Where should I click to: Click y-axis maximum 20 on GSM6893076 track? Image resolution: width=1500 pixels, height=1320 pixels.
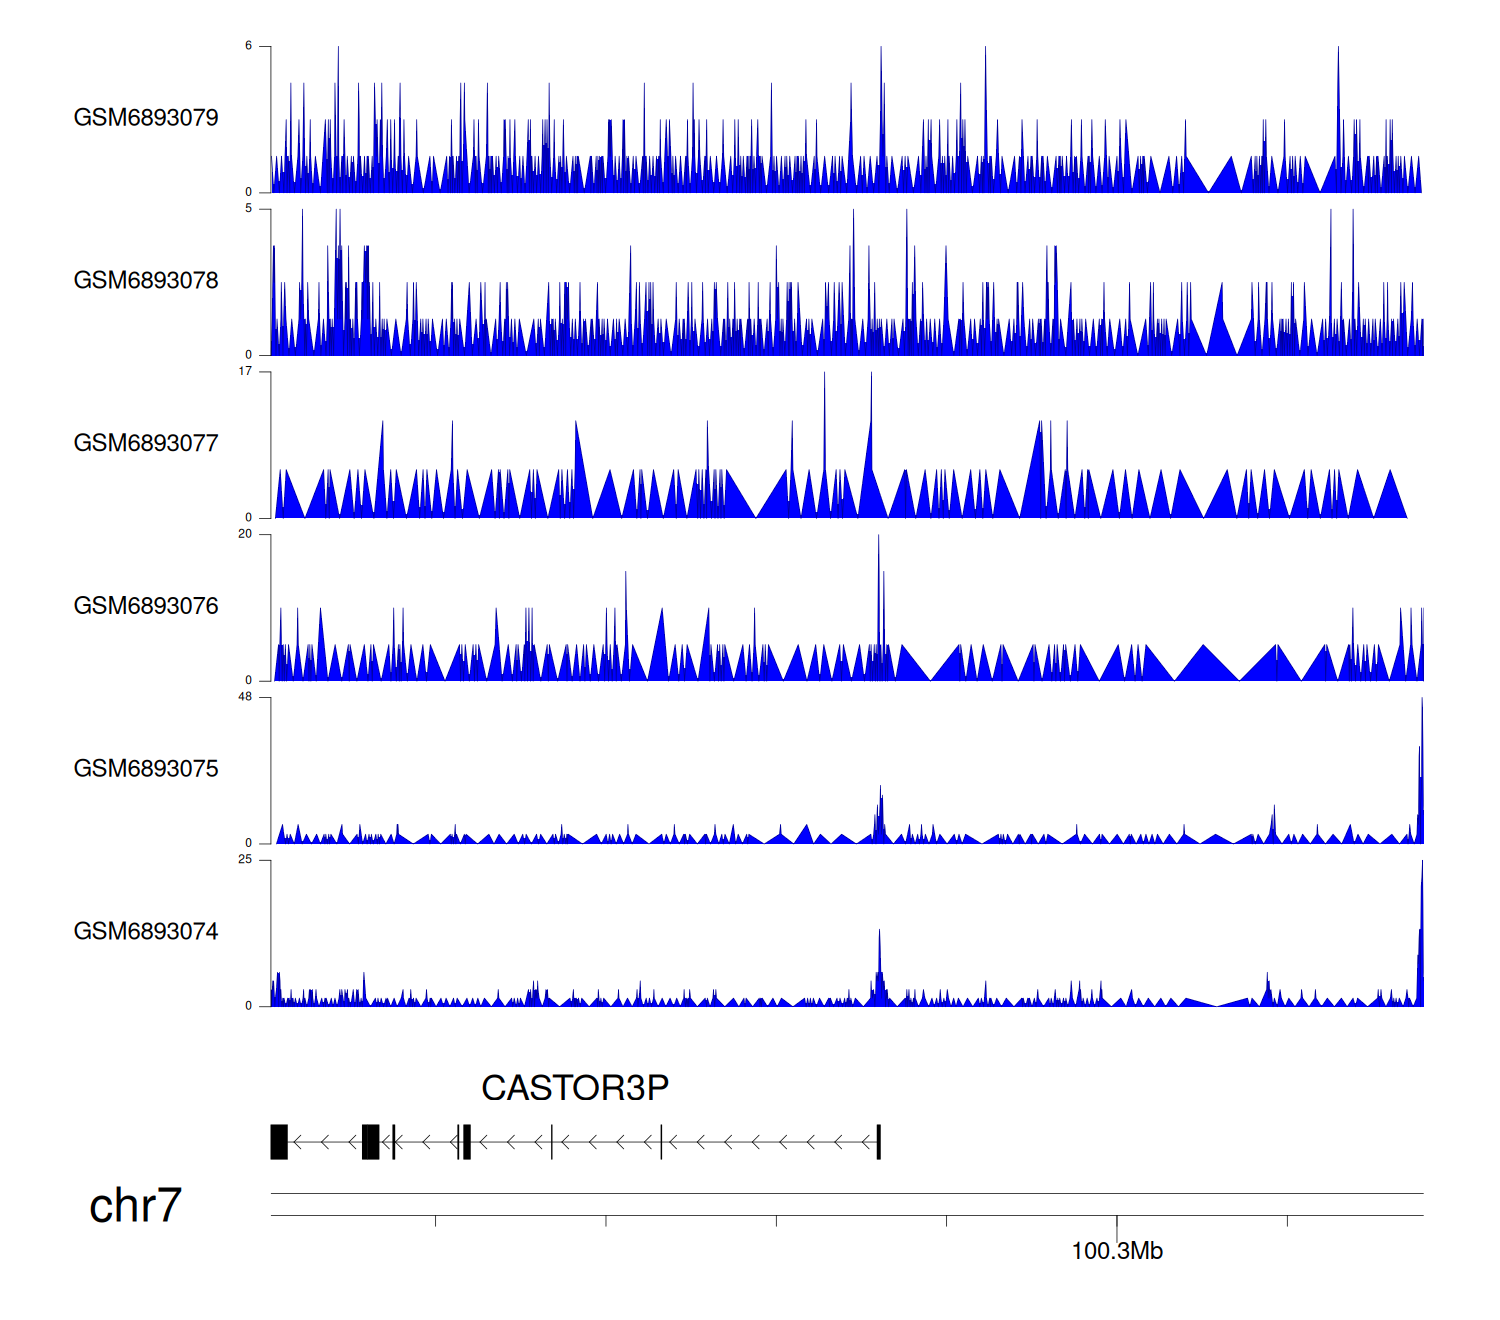245,534
